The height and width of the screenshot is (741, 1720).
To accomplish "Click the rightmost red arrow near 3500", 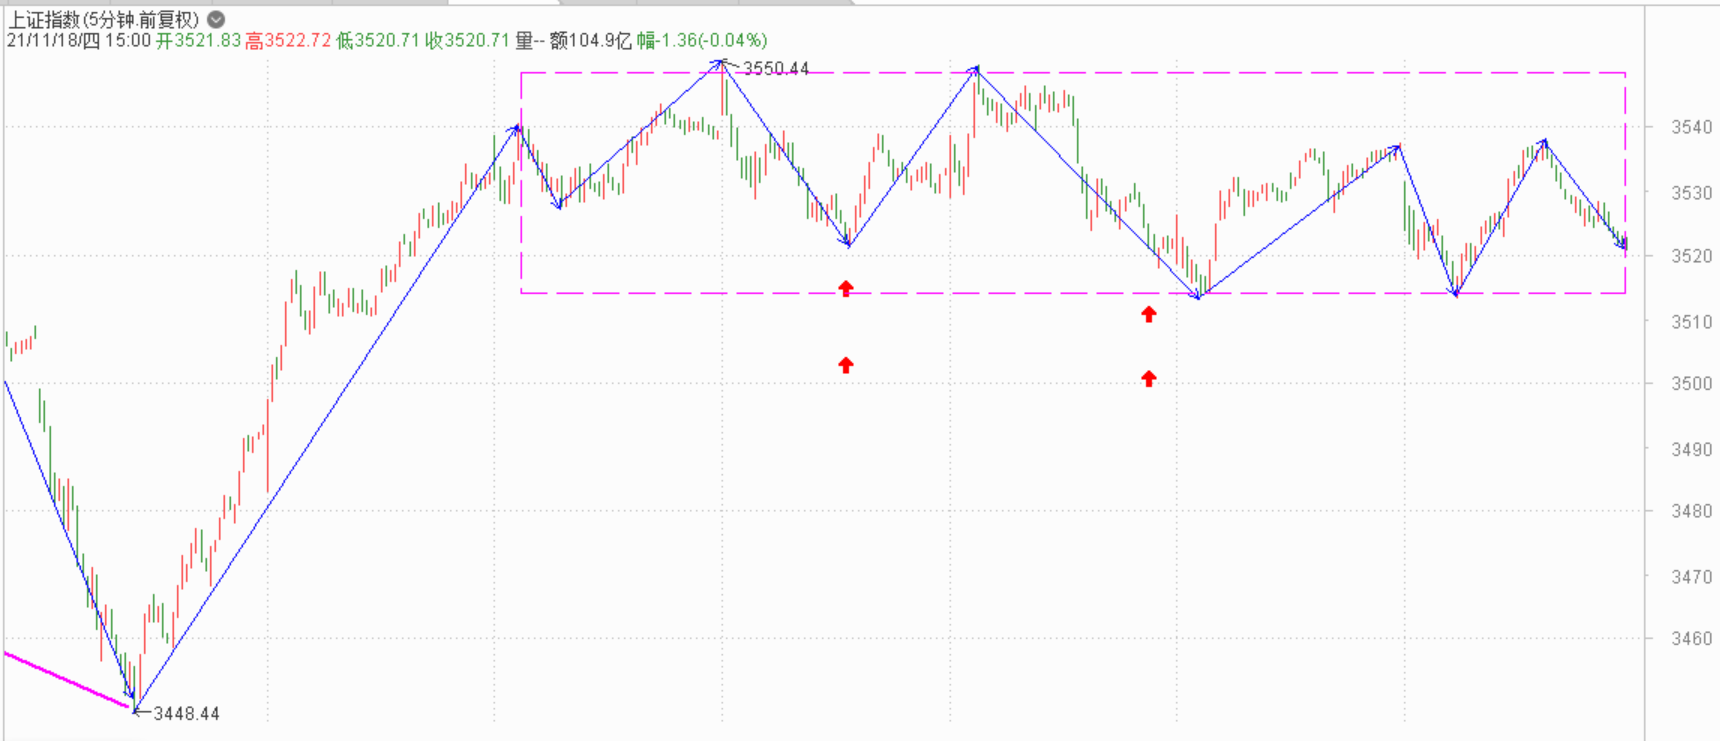I will pos(1149,378).
